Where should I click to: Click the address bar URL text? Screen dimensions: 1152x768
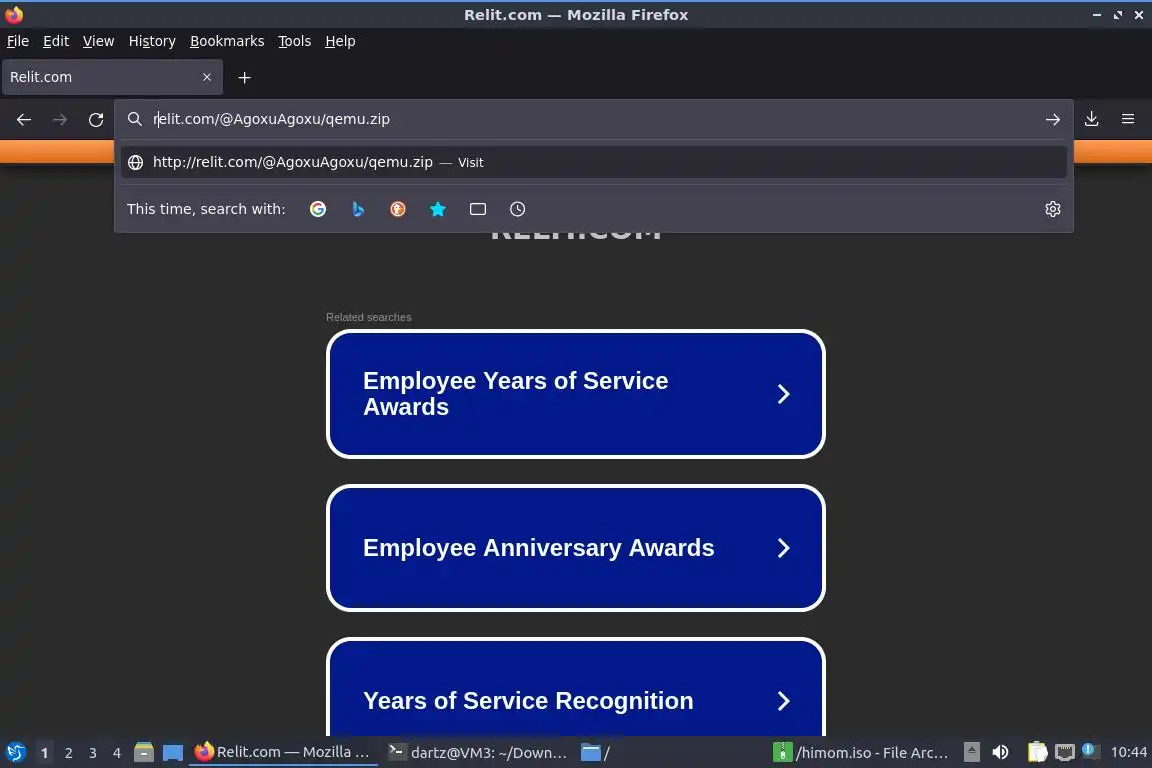tap(272, 119)
